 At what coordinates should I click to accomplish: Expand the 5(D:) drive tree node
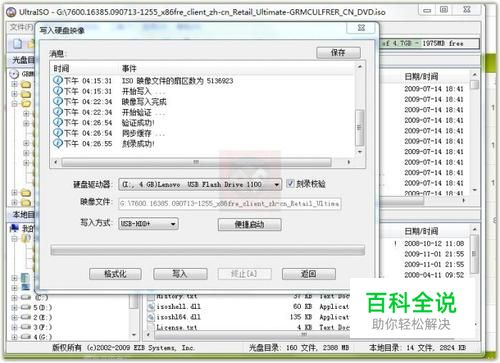pos(14,307)
